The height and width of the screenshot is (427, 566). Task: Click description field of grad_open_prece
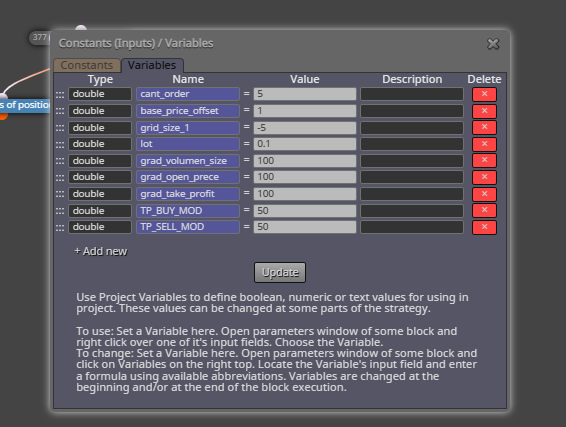click(412, 177)
